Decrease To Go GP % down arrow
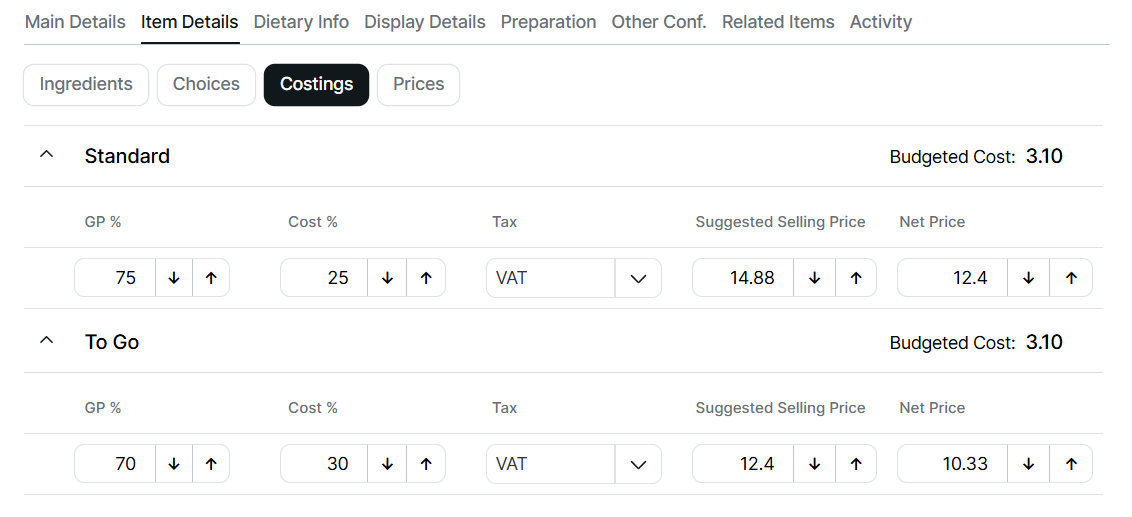 [x=174, y=464]
